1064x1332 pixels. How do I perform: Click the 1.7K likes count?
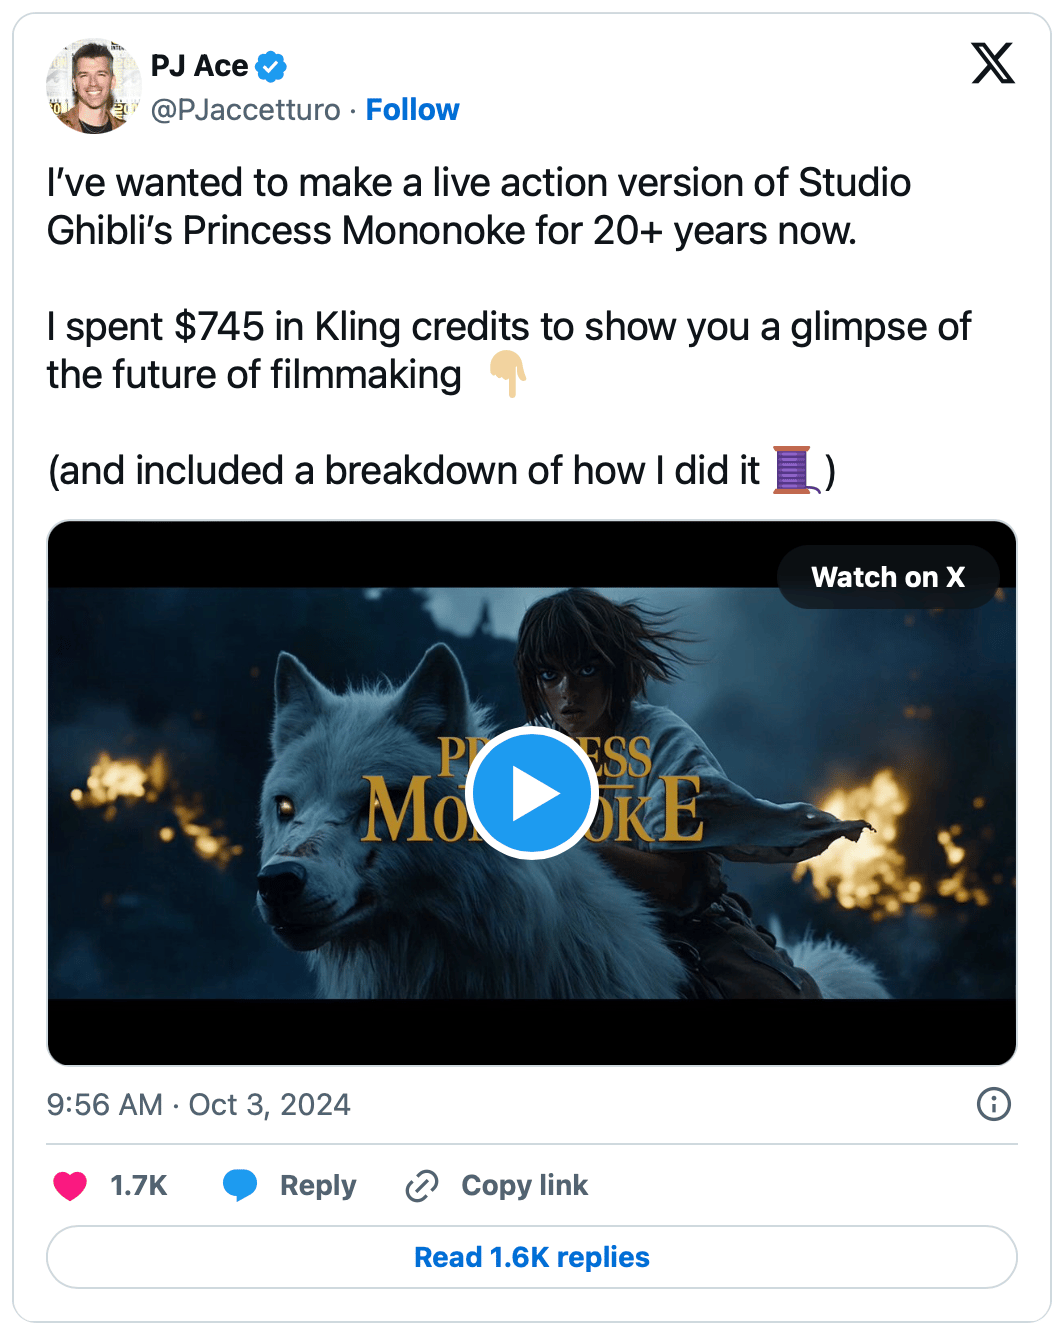click(138, 1186)
